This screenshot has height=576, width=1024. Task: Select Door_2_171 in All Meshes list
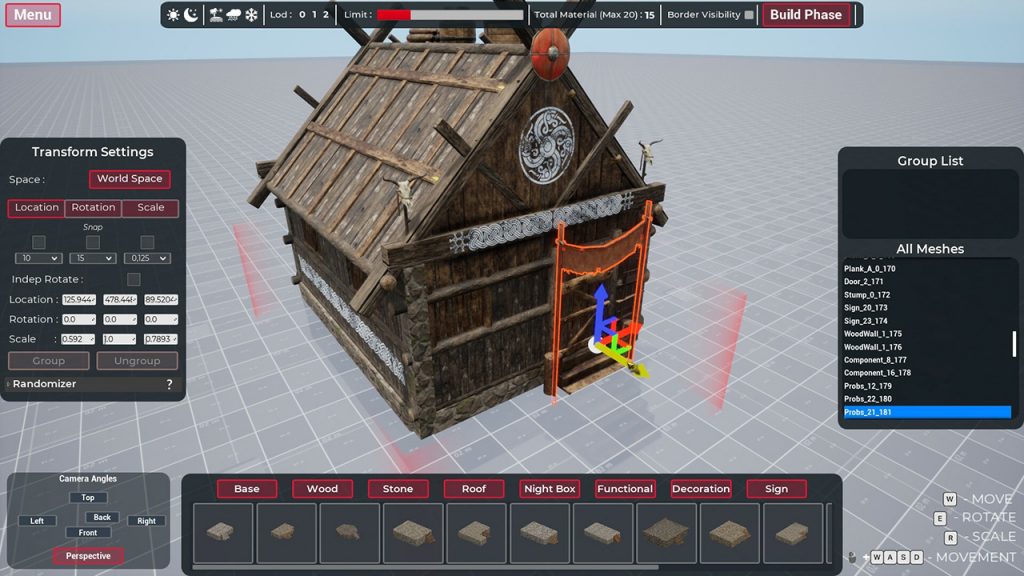click(864, 282)
